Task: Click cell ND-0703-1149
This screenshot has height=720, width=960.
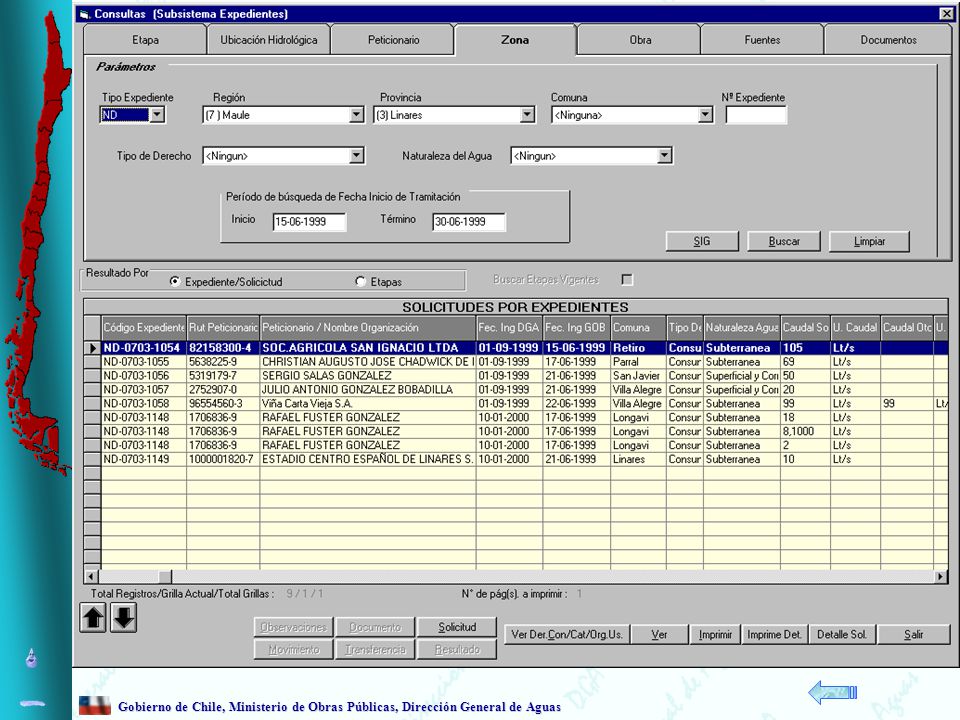Action: click(x=144, y=459)
